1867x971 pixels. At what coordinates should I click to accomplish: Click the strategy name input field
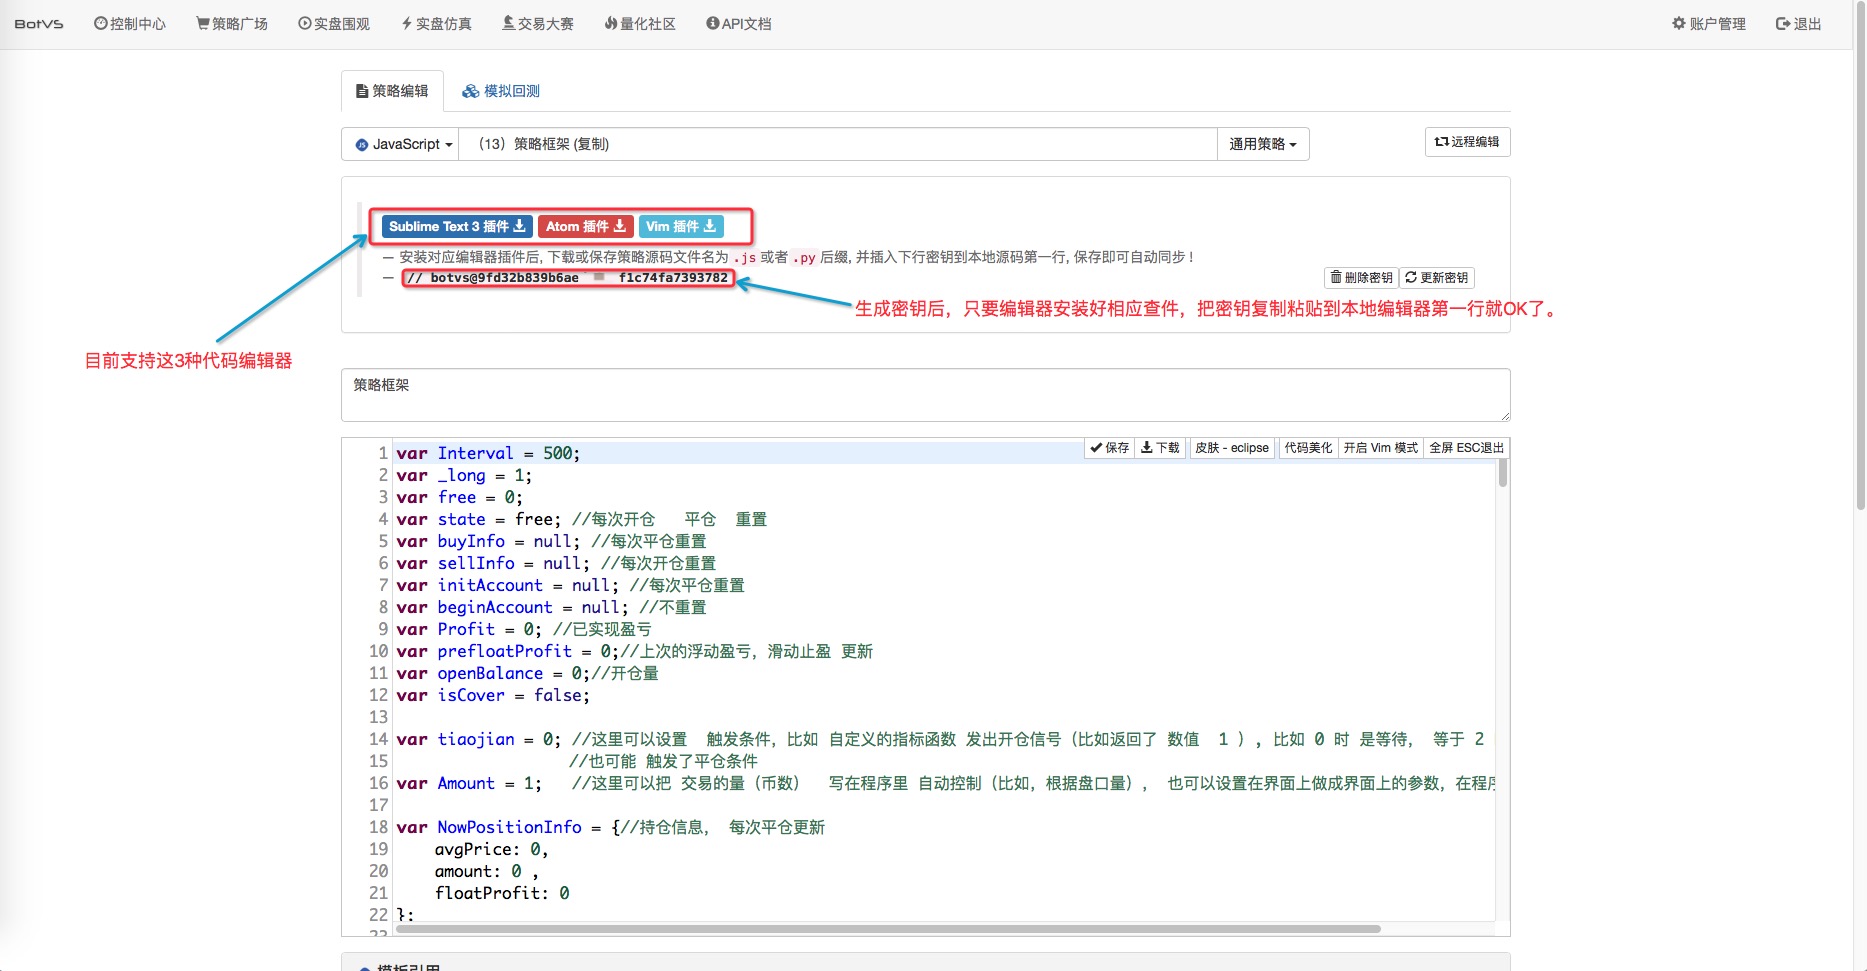click(837, 144)
